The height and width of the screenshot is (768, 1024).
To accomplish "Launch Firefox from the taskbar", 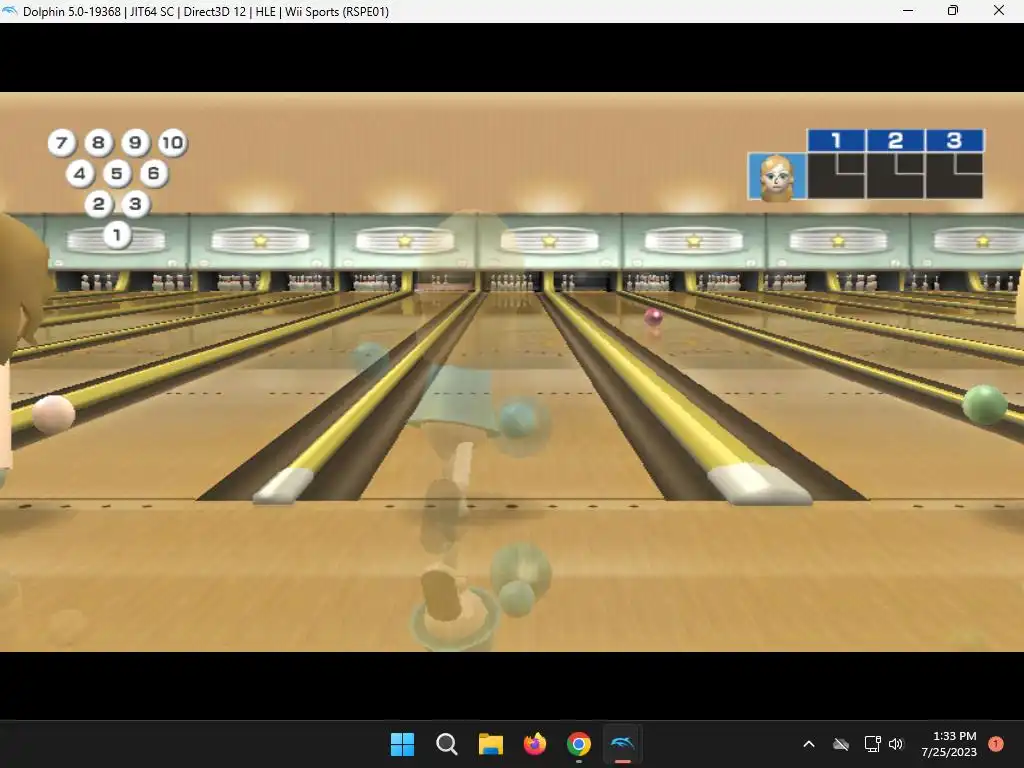I will 535,744.
